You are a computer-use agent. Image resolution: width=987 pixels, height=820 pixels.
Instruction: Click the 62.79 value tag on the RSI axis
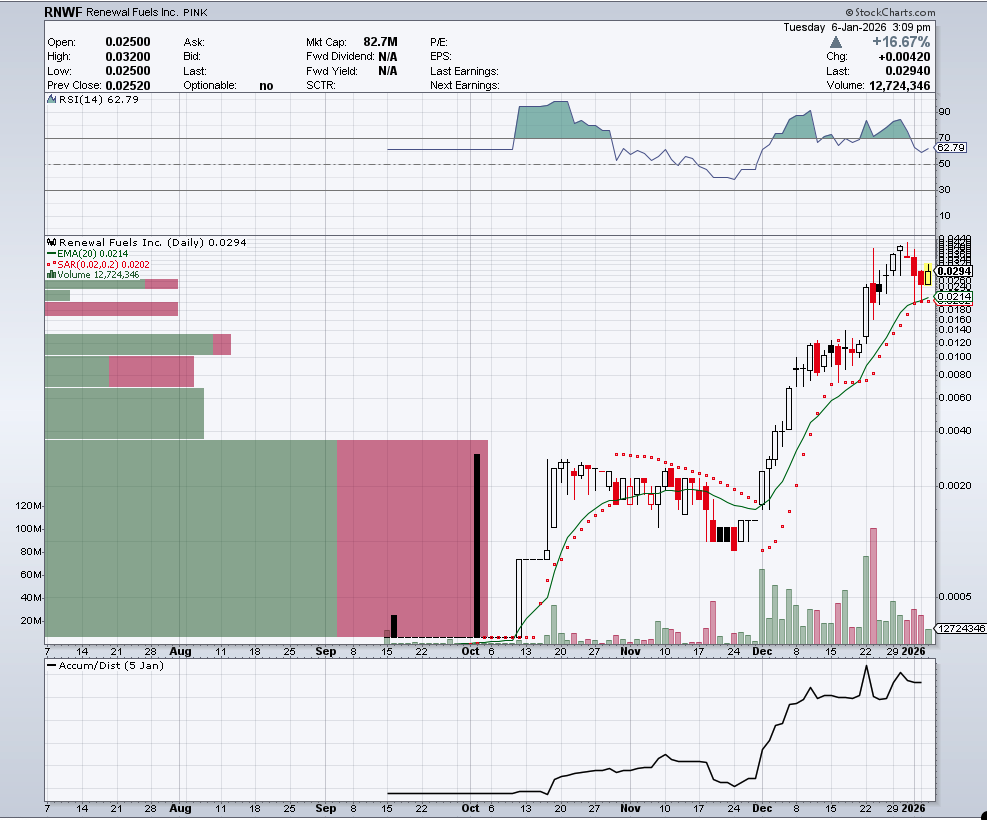pyautogui.click(x=950, y=147)
